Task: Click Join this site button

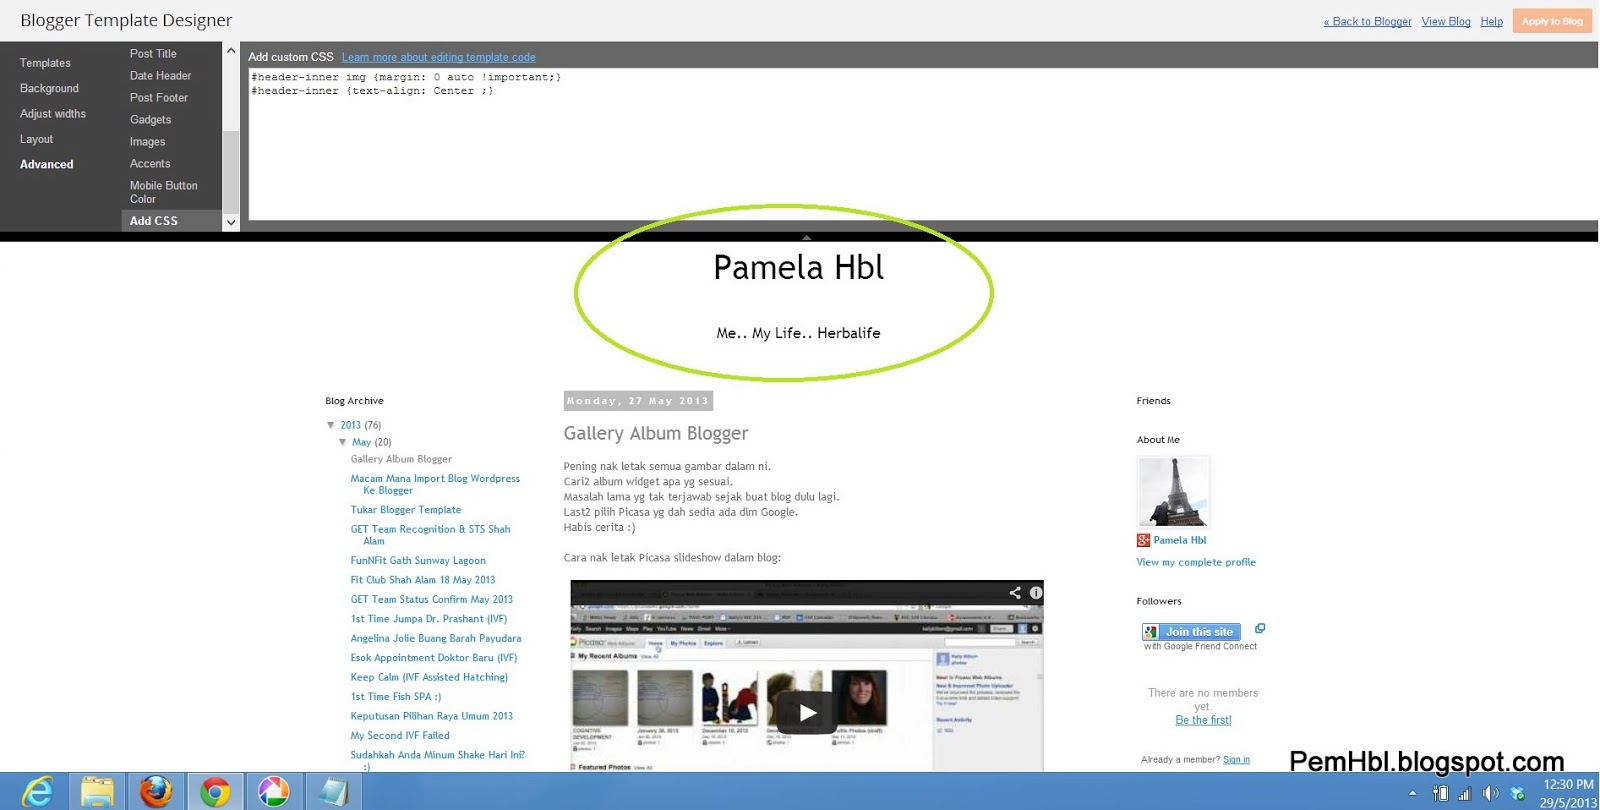Action: click(1191, 632)
